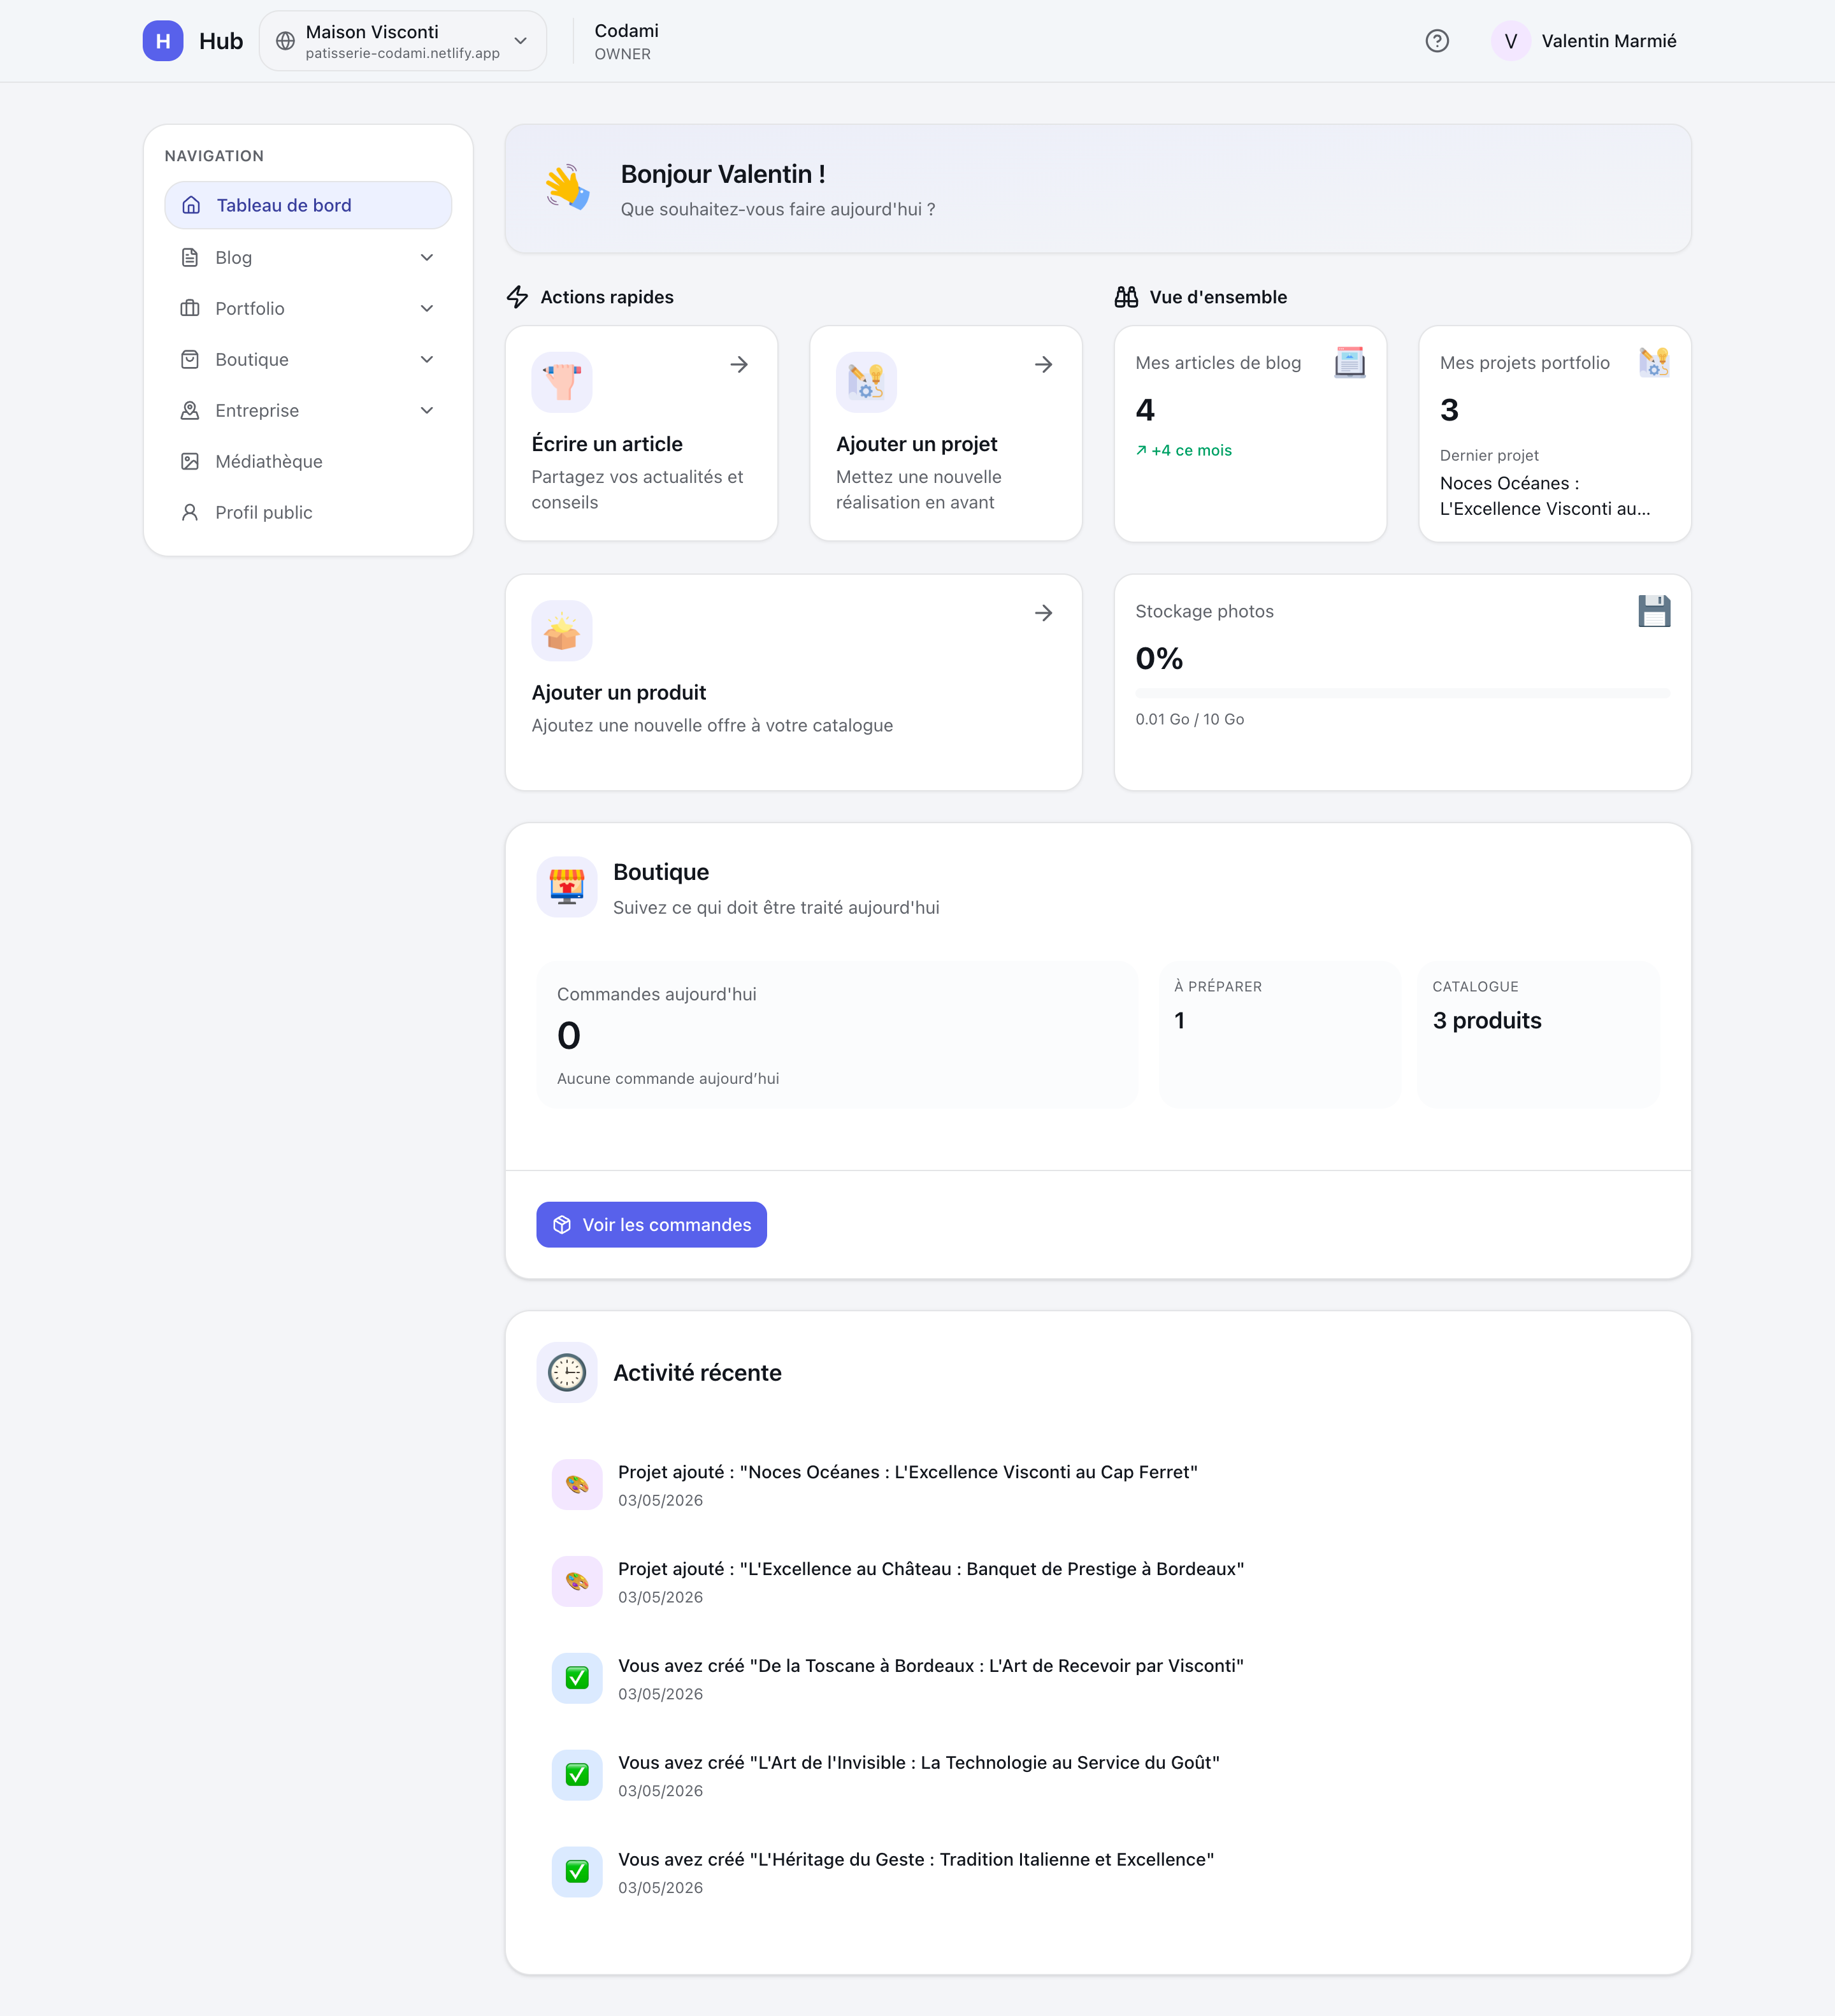The width and height of the screenshot is (1835, 2016).
Task: Click the clock icon beside Activité récente
Action: click(x=567, y=1372)
